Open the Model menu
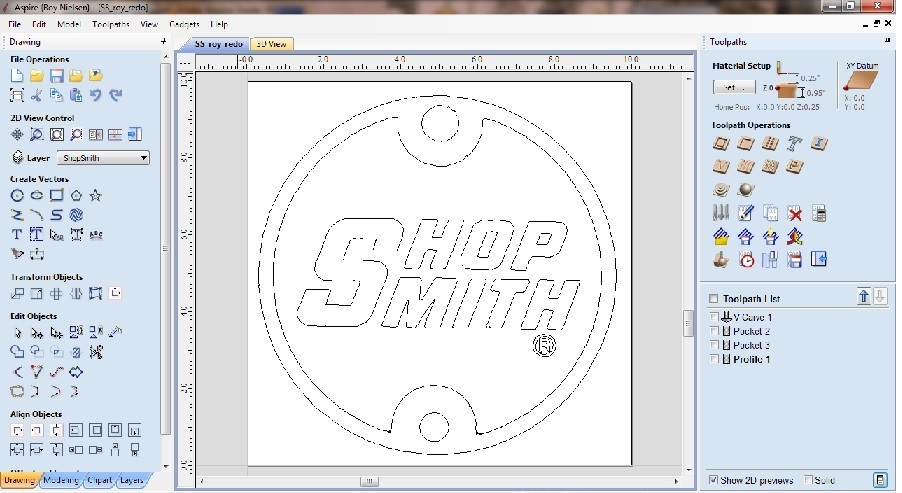This screenshot has height=493, width=902. (x=69, y=24)
